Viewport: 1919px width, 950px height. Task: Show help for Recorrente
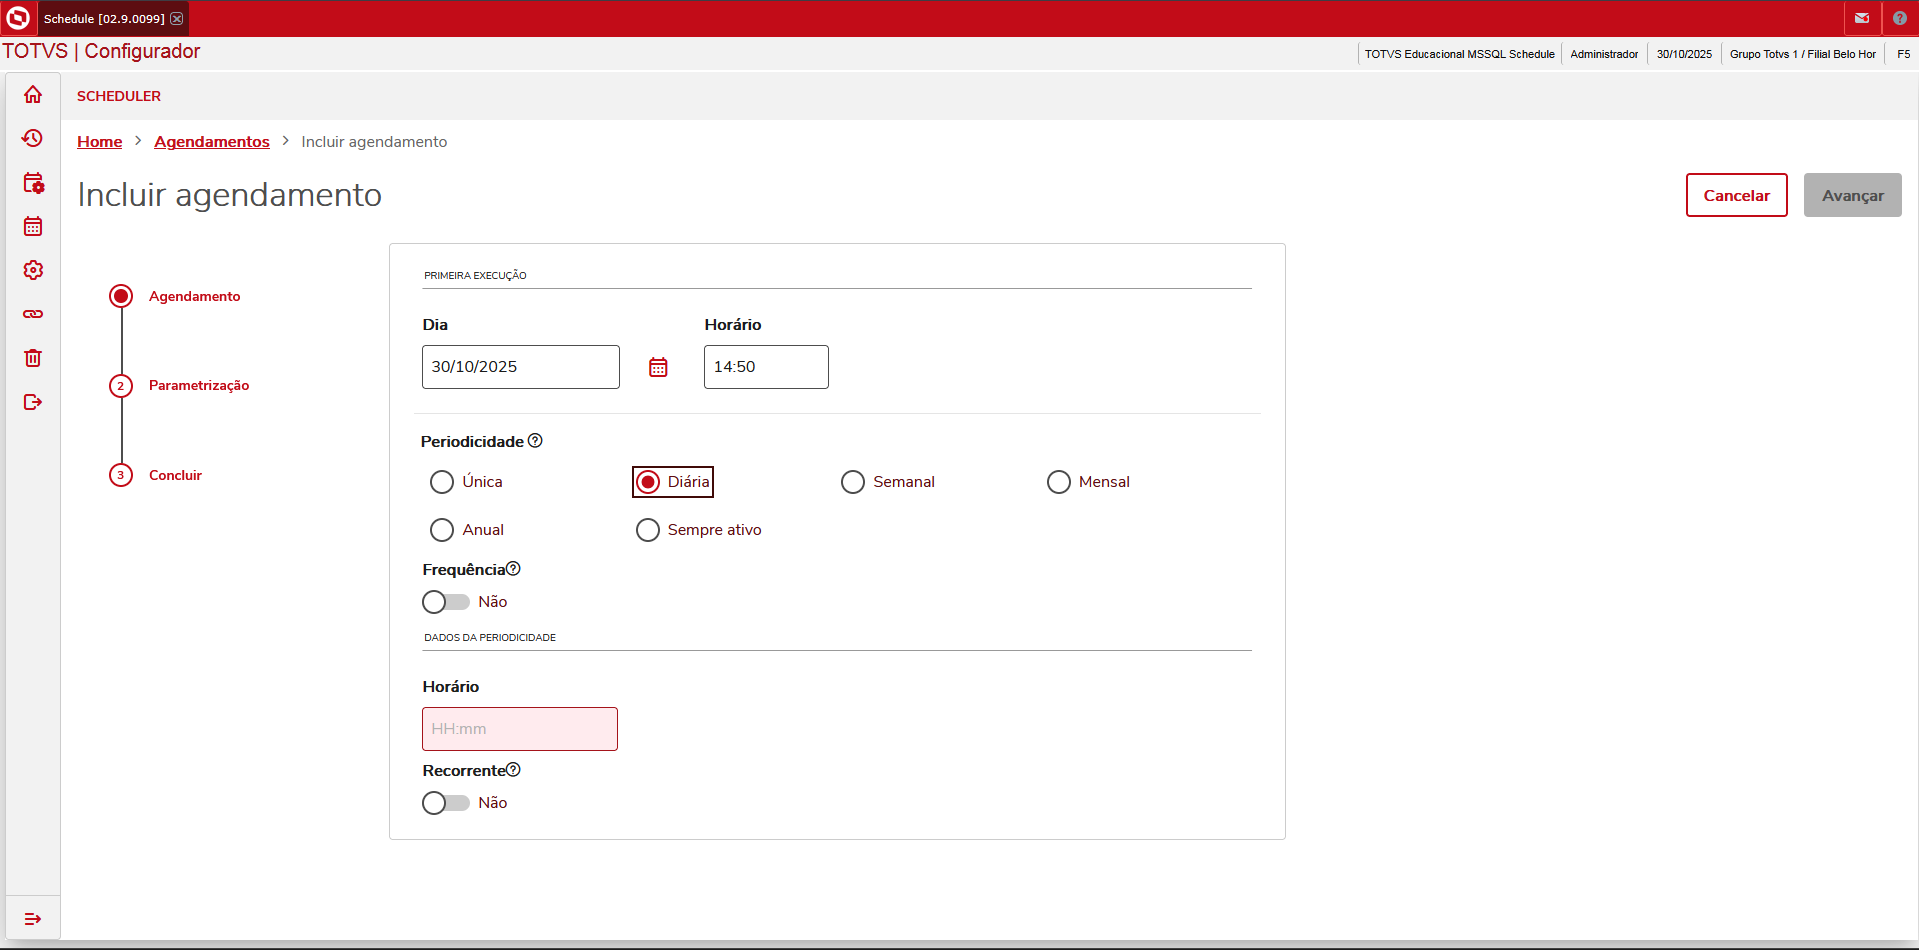click(x=513, y=770)
